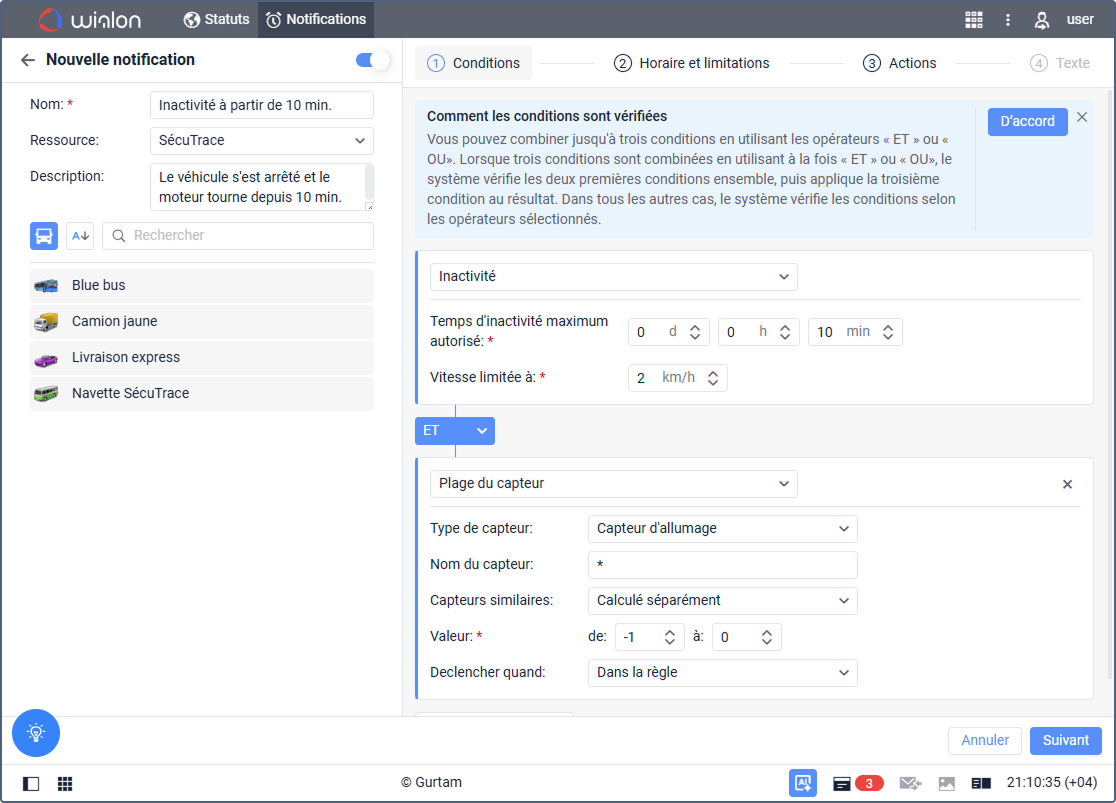Click the D'accord button
This screenshot has height=803, width=1116.
pos(1027,121)
